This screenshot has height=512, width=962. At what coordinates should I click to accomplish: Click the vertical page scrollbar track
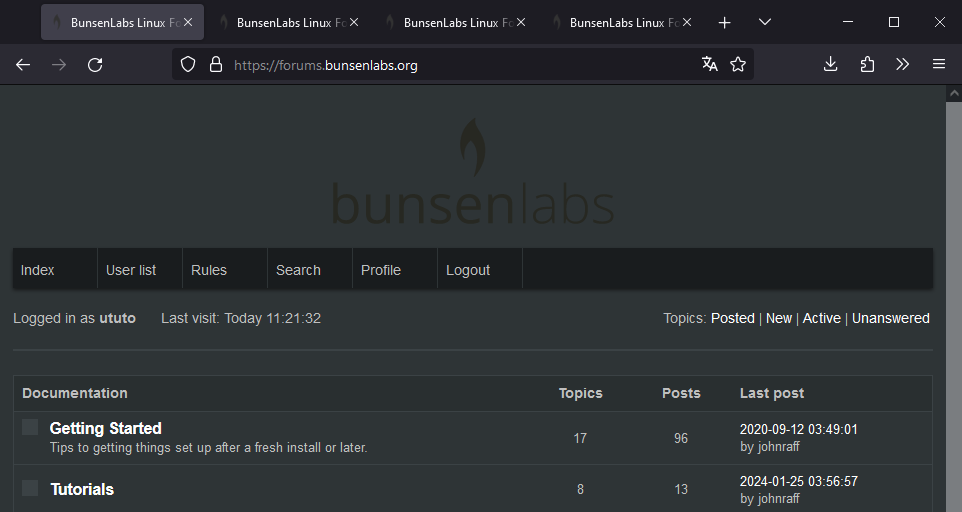click(953, 307)
